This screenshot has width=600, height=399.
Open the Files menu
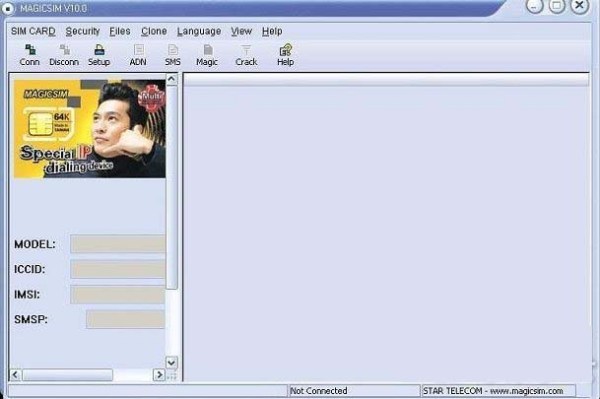point(120,31)
